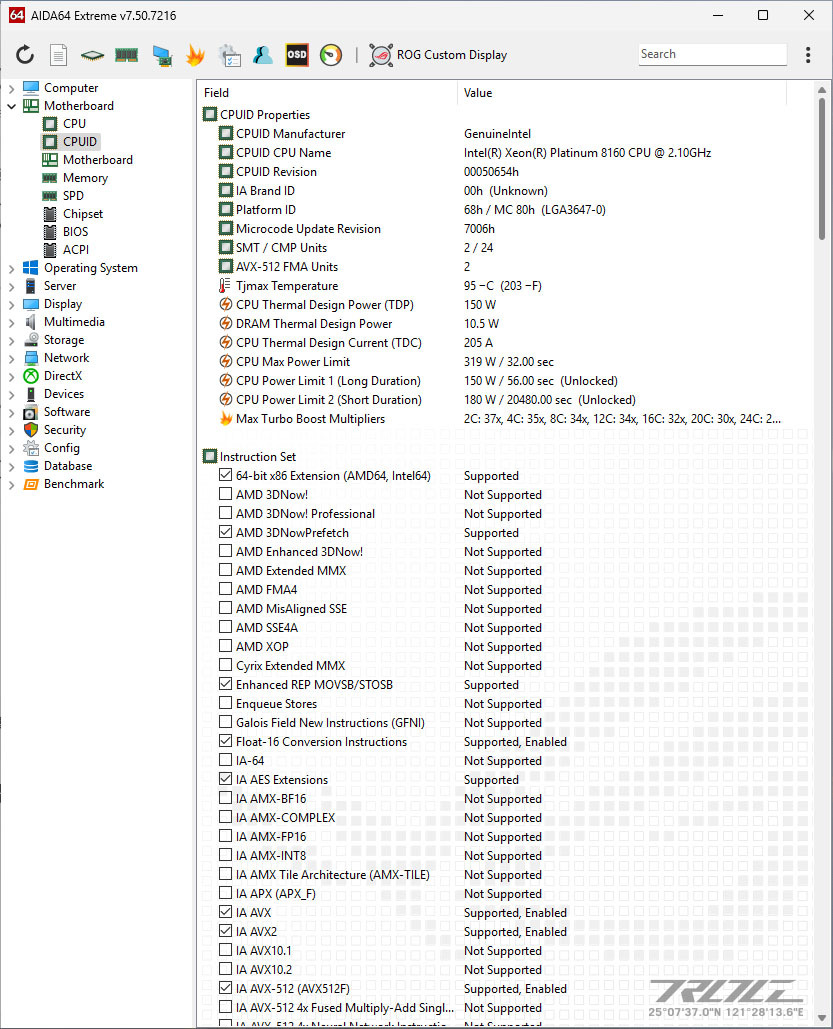The image size is (833, 1029).
Task: Click the scrollbar down arrow
Action: click(x=821, y=1018)
